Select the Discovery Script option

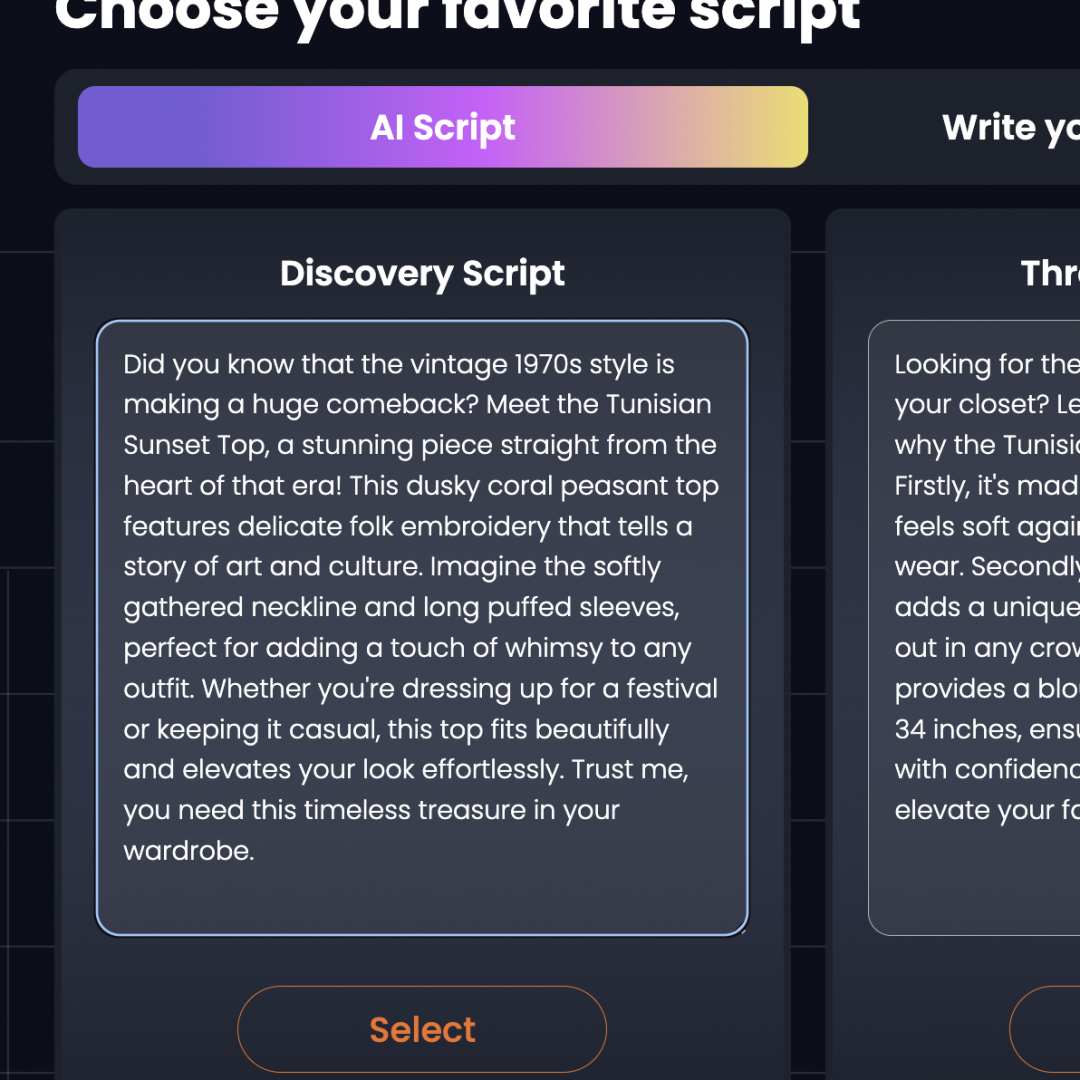(421, 1029)
